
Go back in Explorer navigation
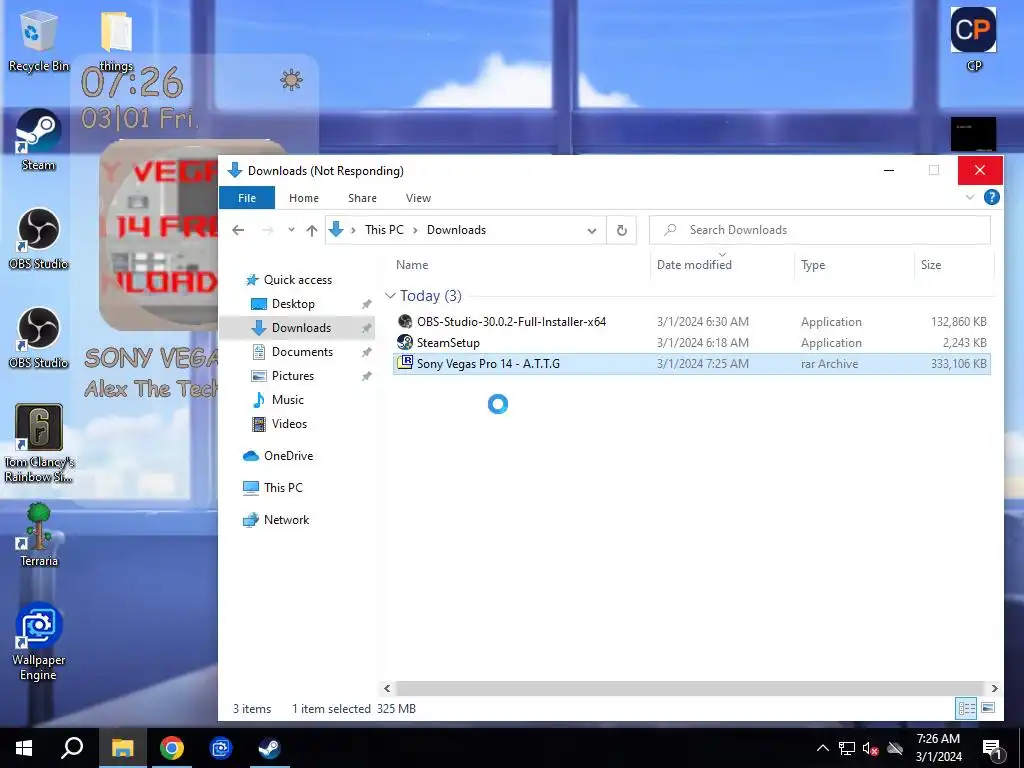[x=238, y=230]
